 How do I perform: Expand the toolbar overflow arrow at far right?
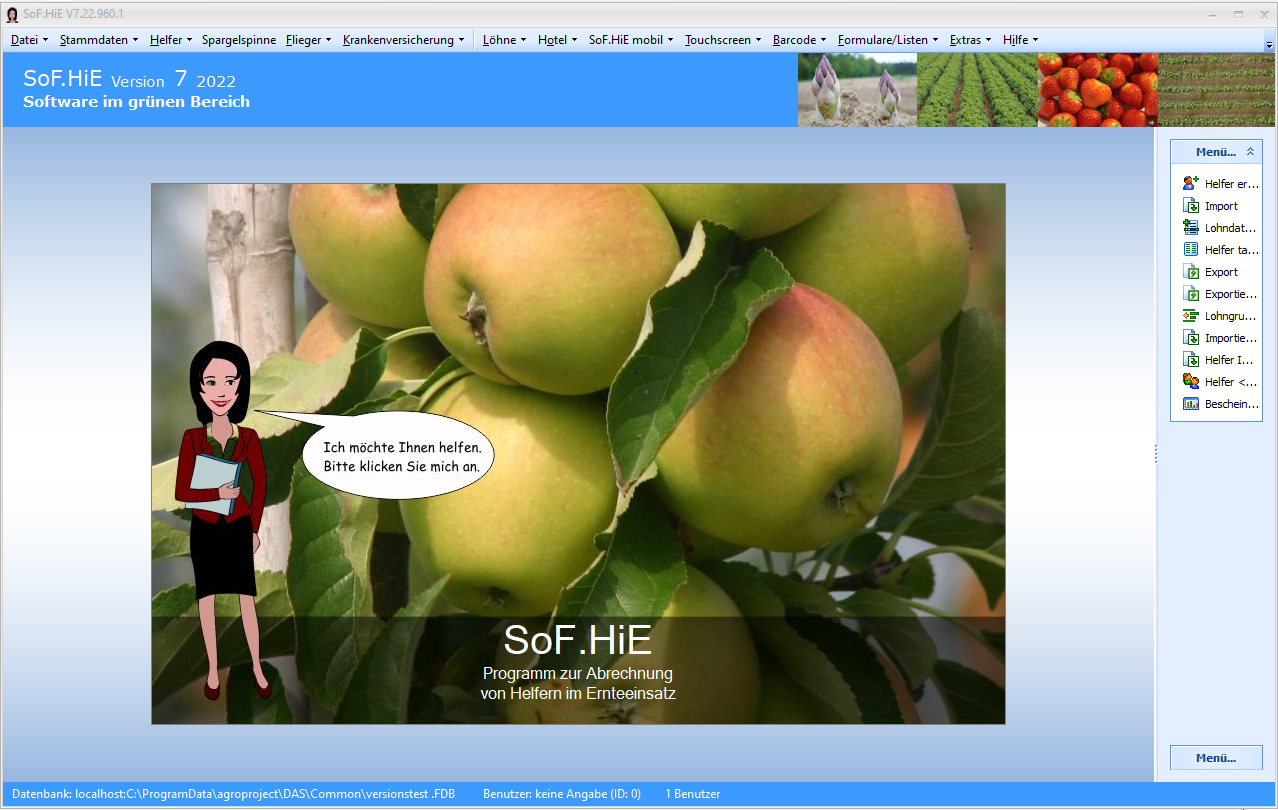pos(1270,45)
